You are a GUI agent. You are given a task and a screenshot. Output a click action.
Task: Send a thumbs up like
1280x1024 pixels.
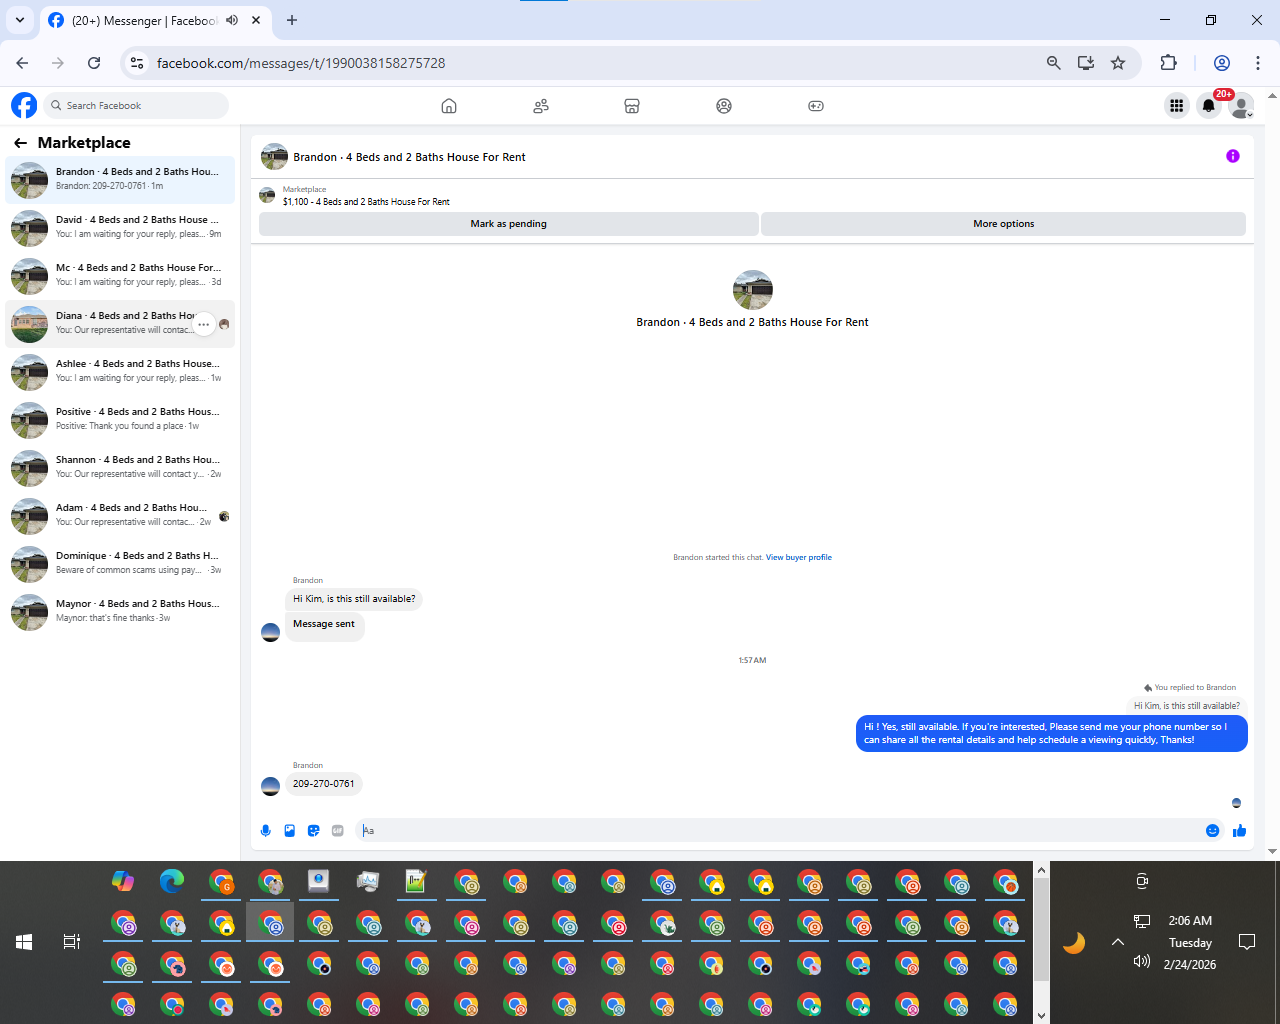1240,831
